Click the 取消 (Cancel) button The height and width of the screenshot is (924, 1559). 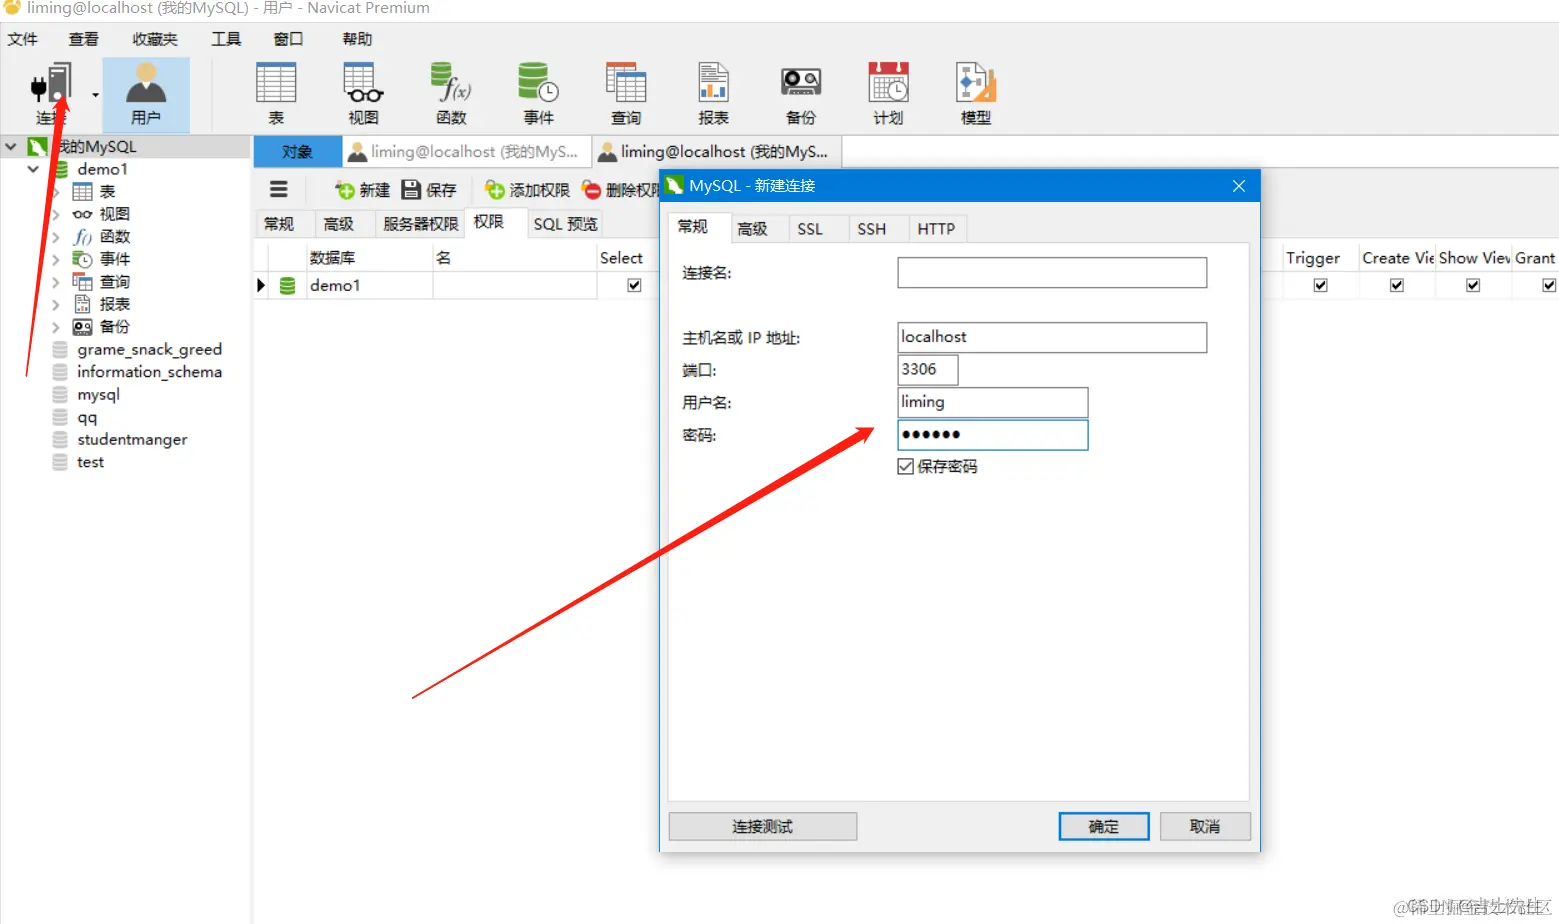pyautogui.click(x=1205, y=827)
